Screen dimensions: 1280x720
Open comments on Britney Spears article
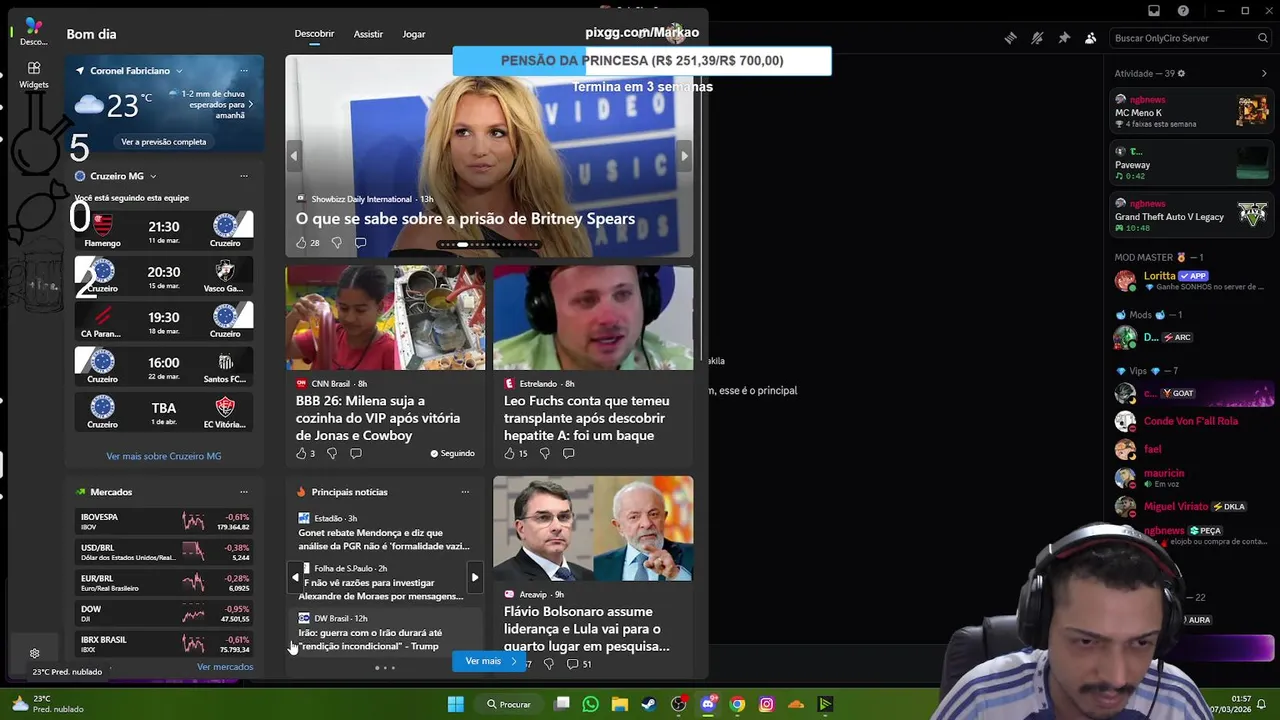(x=361, y=243)
